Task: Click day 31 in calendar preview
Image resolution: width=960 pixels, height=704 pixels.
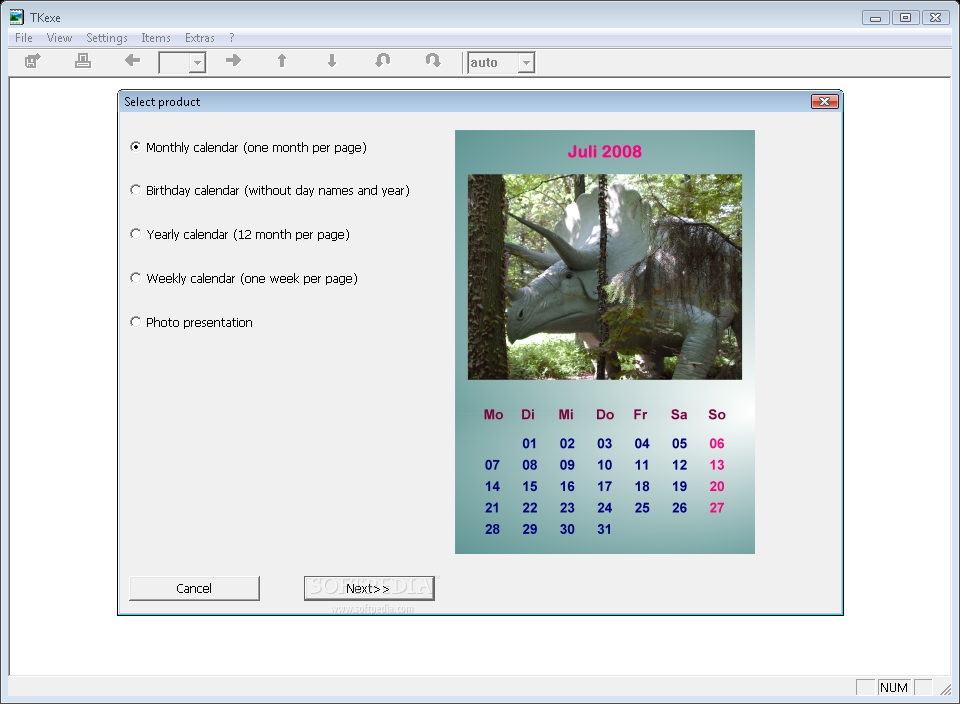Action: tap(604, 529)
